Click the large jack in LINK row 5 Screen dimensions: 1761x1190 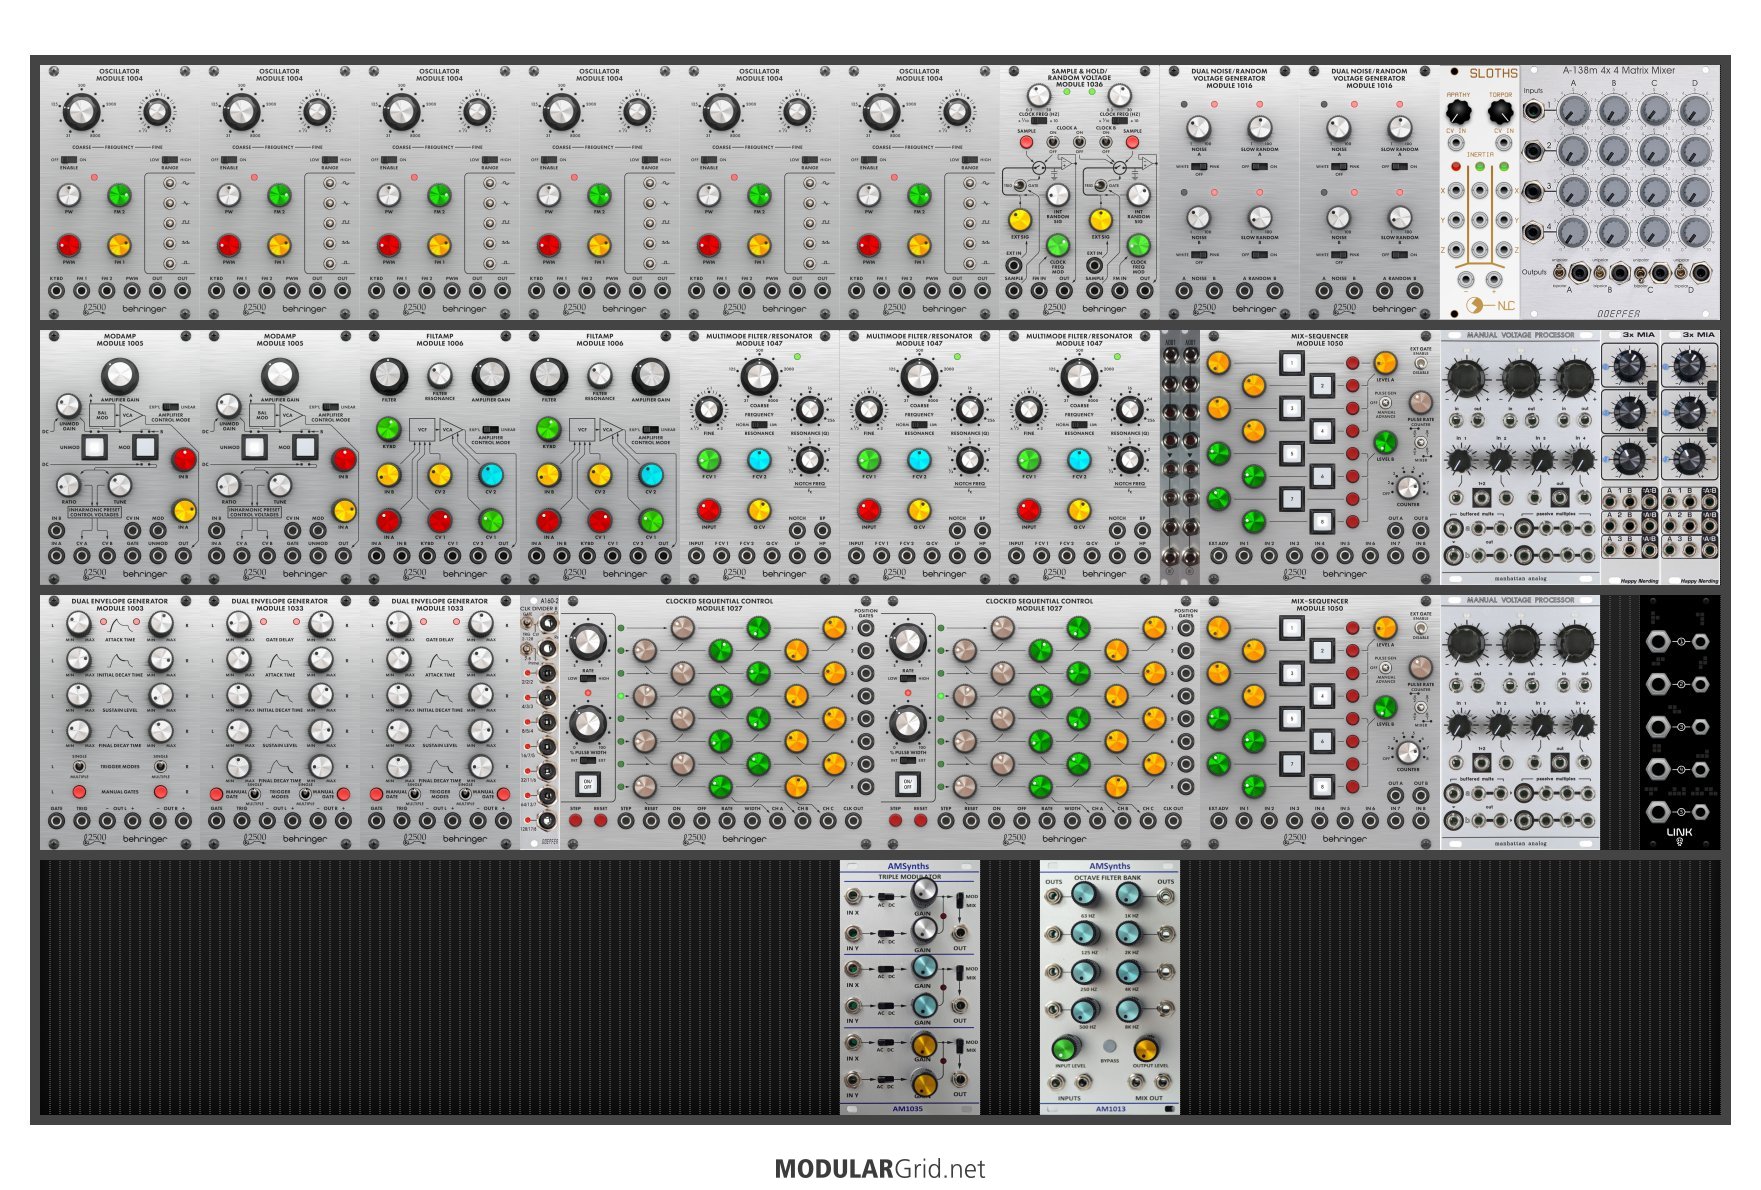[1657, 812]
